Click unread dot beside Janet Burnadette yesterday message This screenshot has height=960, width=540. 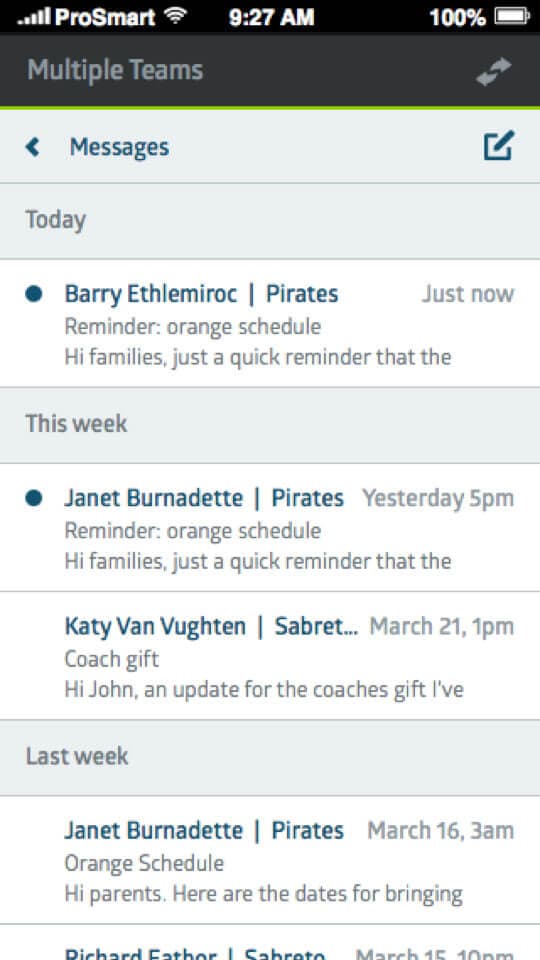(x=34, y=498)
